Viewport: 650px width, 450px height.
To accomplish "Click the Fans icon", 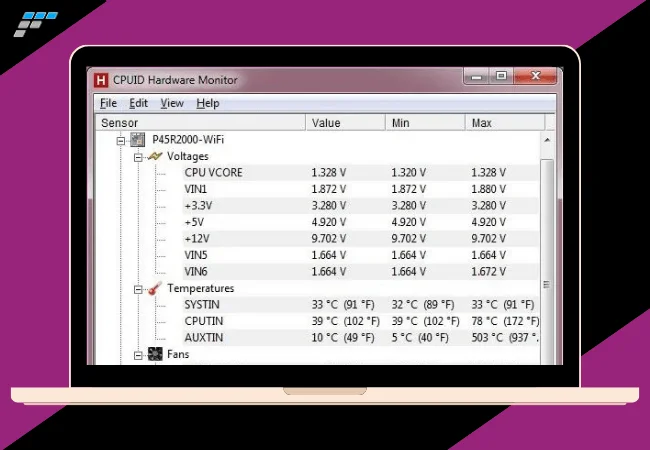I will (155, 354).
